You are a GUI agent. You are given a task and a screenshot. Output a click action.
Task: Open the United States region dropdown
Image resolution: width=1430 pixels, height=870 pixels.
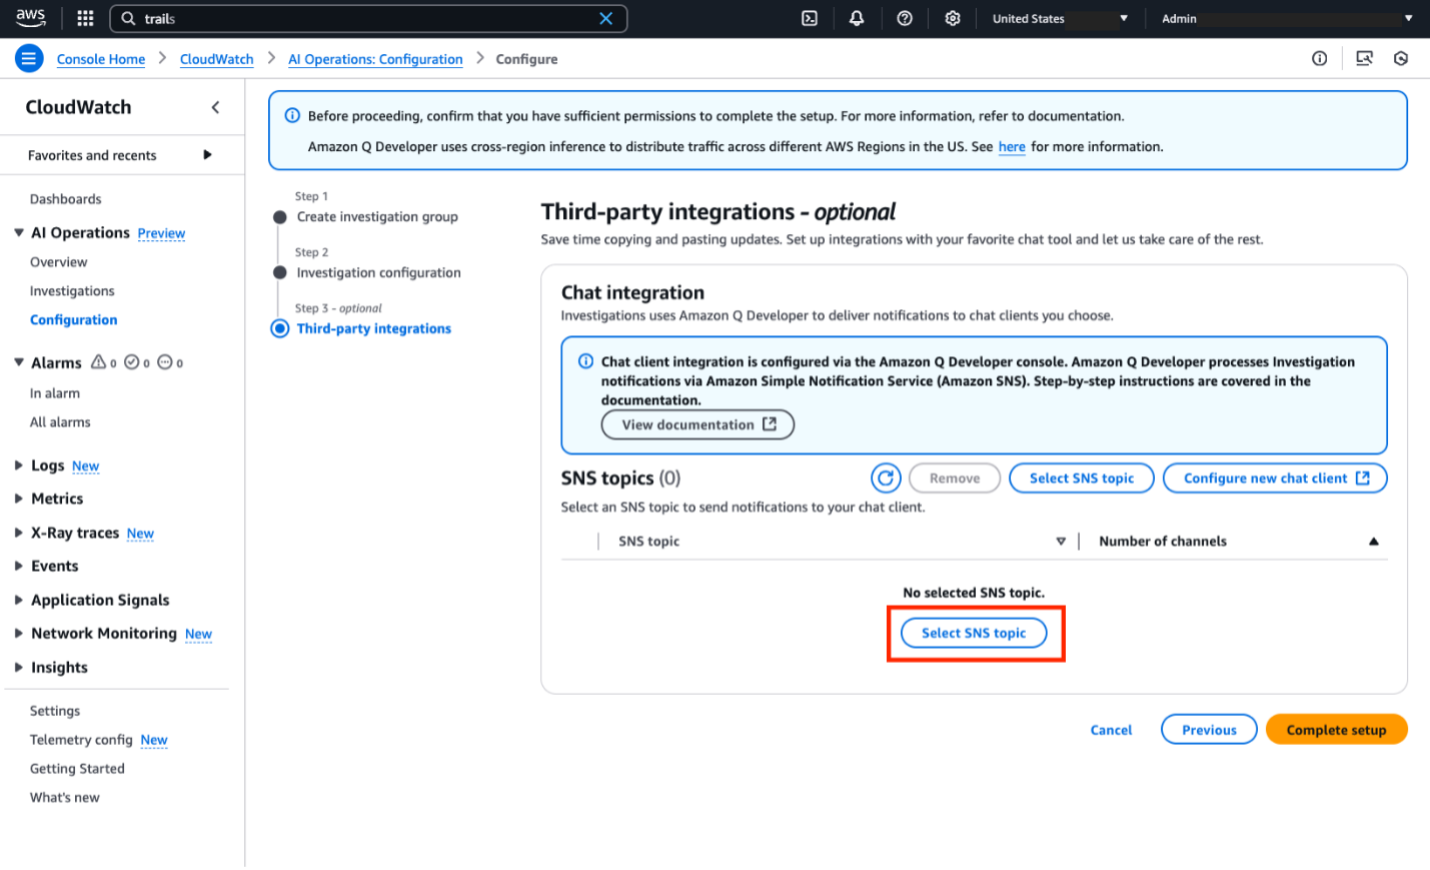(1060, 18)
